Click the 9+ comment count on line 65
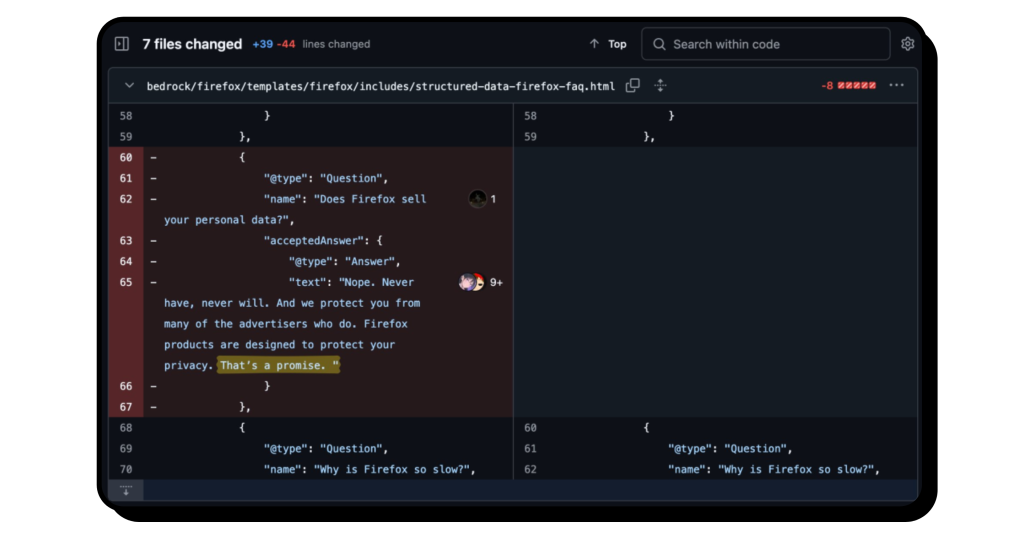The height and width of the screenshot is (543, 1024). tap(496, 283)
